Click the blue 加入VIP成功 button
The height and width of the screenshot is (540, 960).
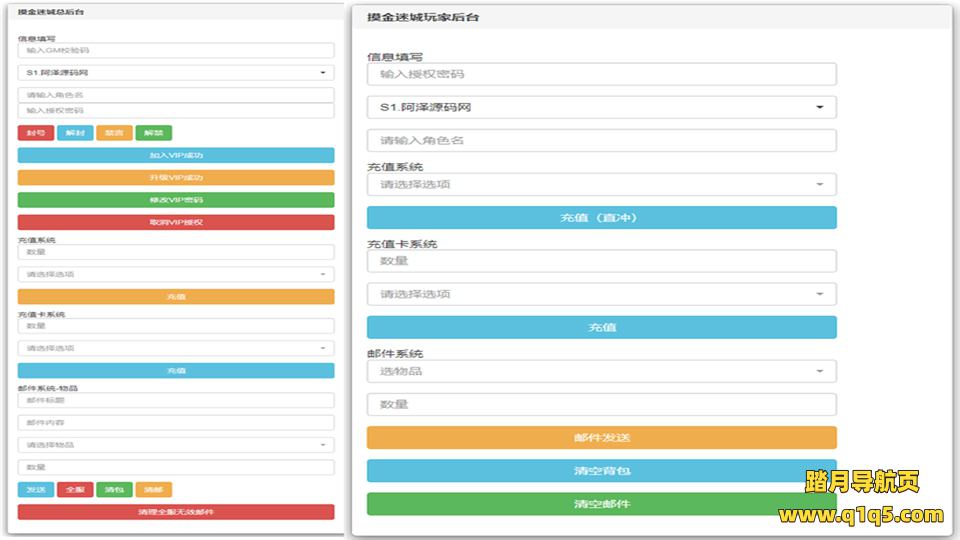(176, 155)
